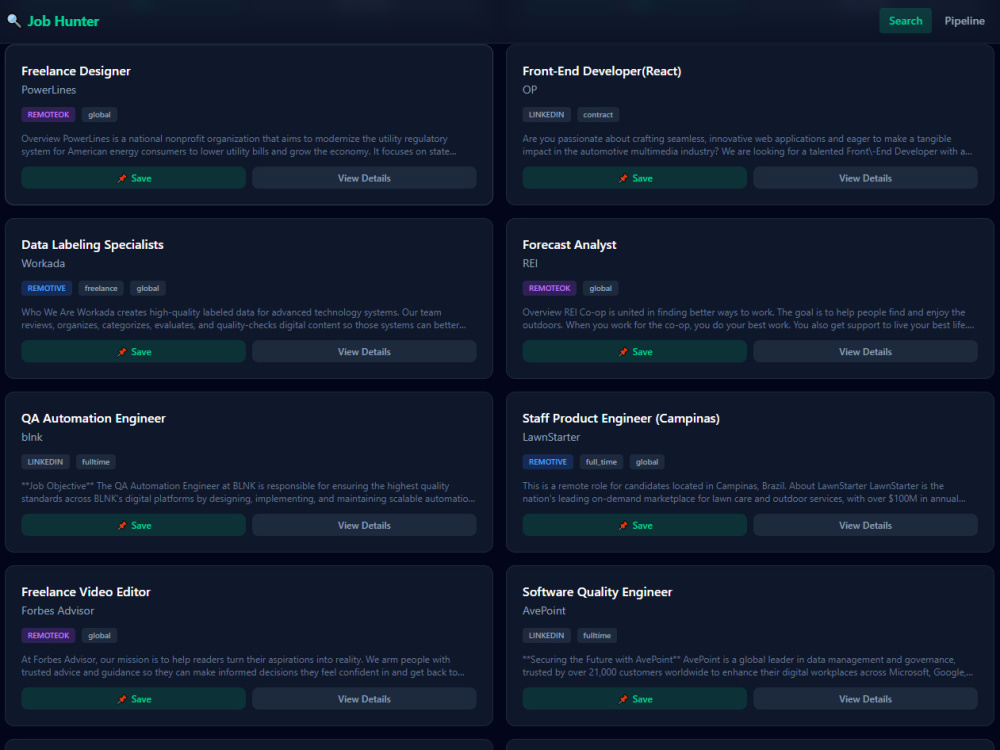This screenshot has height=750, width=1000.
Task: Save the Forecast Analyst job
Action: (x=635, y=351)
